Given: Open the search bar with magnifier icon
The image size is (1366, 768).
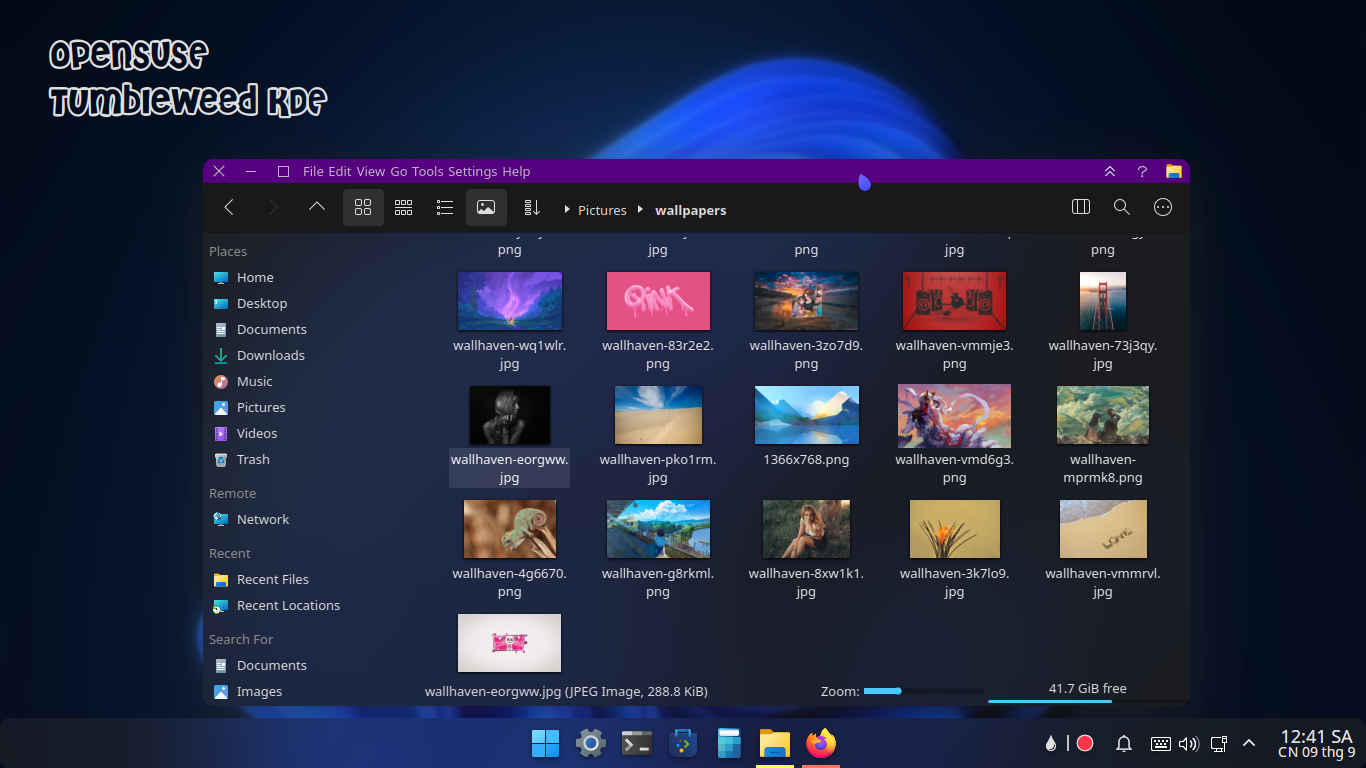Looking at the screenshot, I should coord(1122,207).
